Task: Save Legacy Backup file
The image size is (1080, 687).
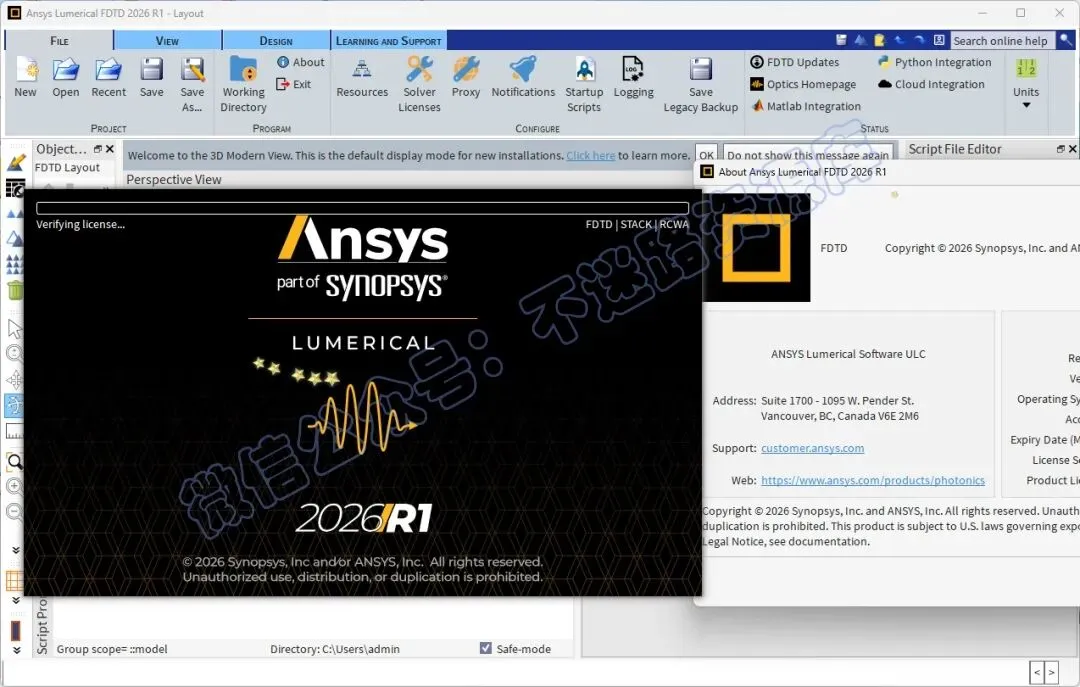Action: tap(700, 84)
